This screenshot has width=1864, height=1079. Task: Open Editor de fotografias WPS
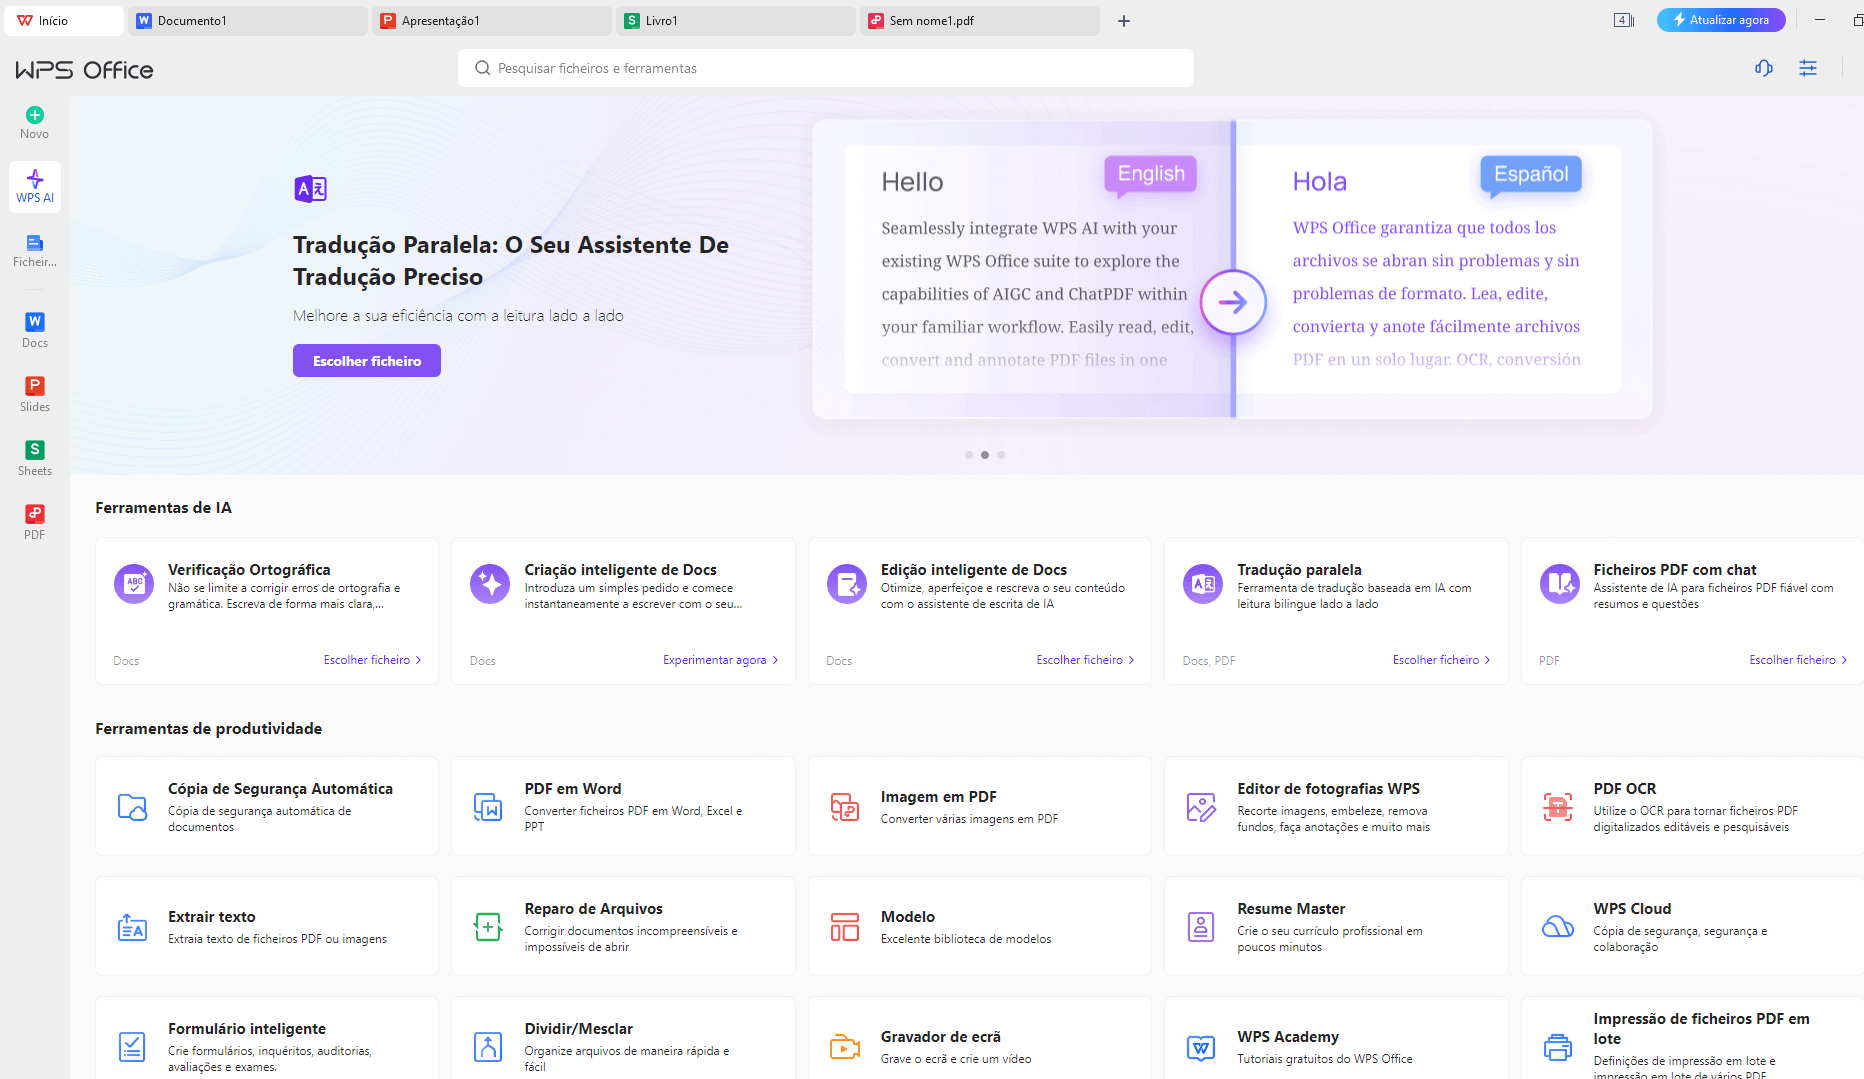[x=1336, y=806]
